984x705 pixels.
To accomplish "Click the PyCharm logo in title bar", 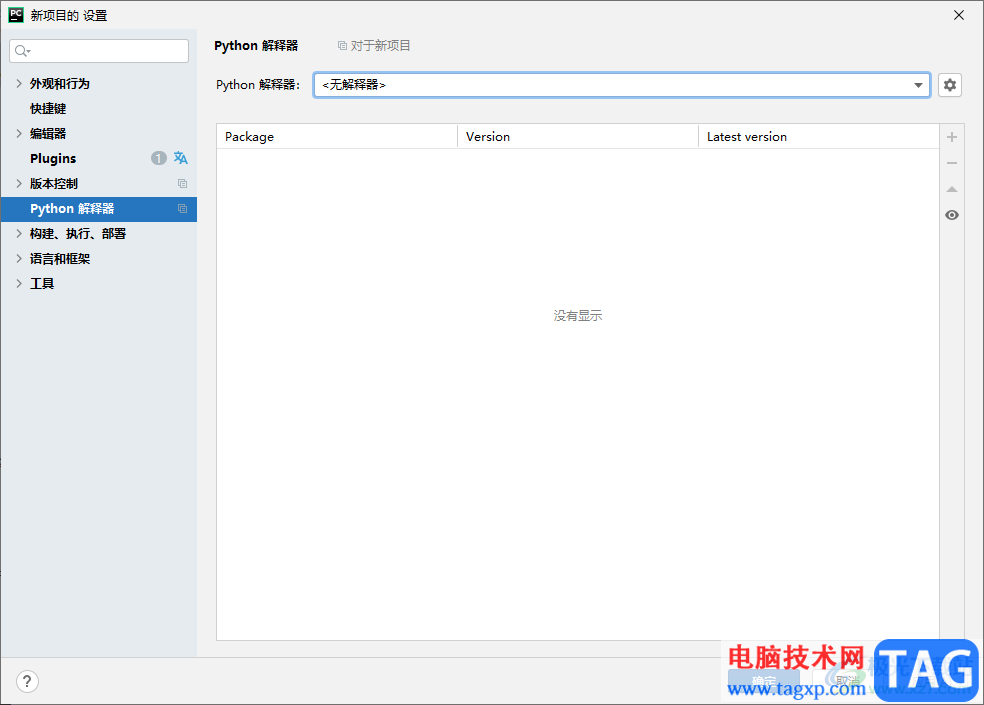I will [16, 15].
